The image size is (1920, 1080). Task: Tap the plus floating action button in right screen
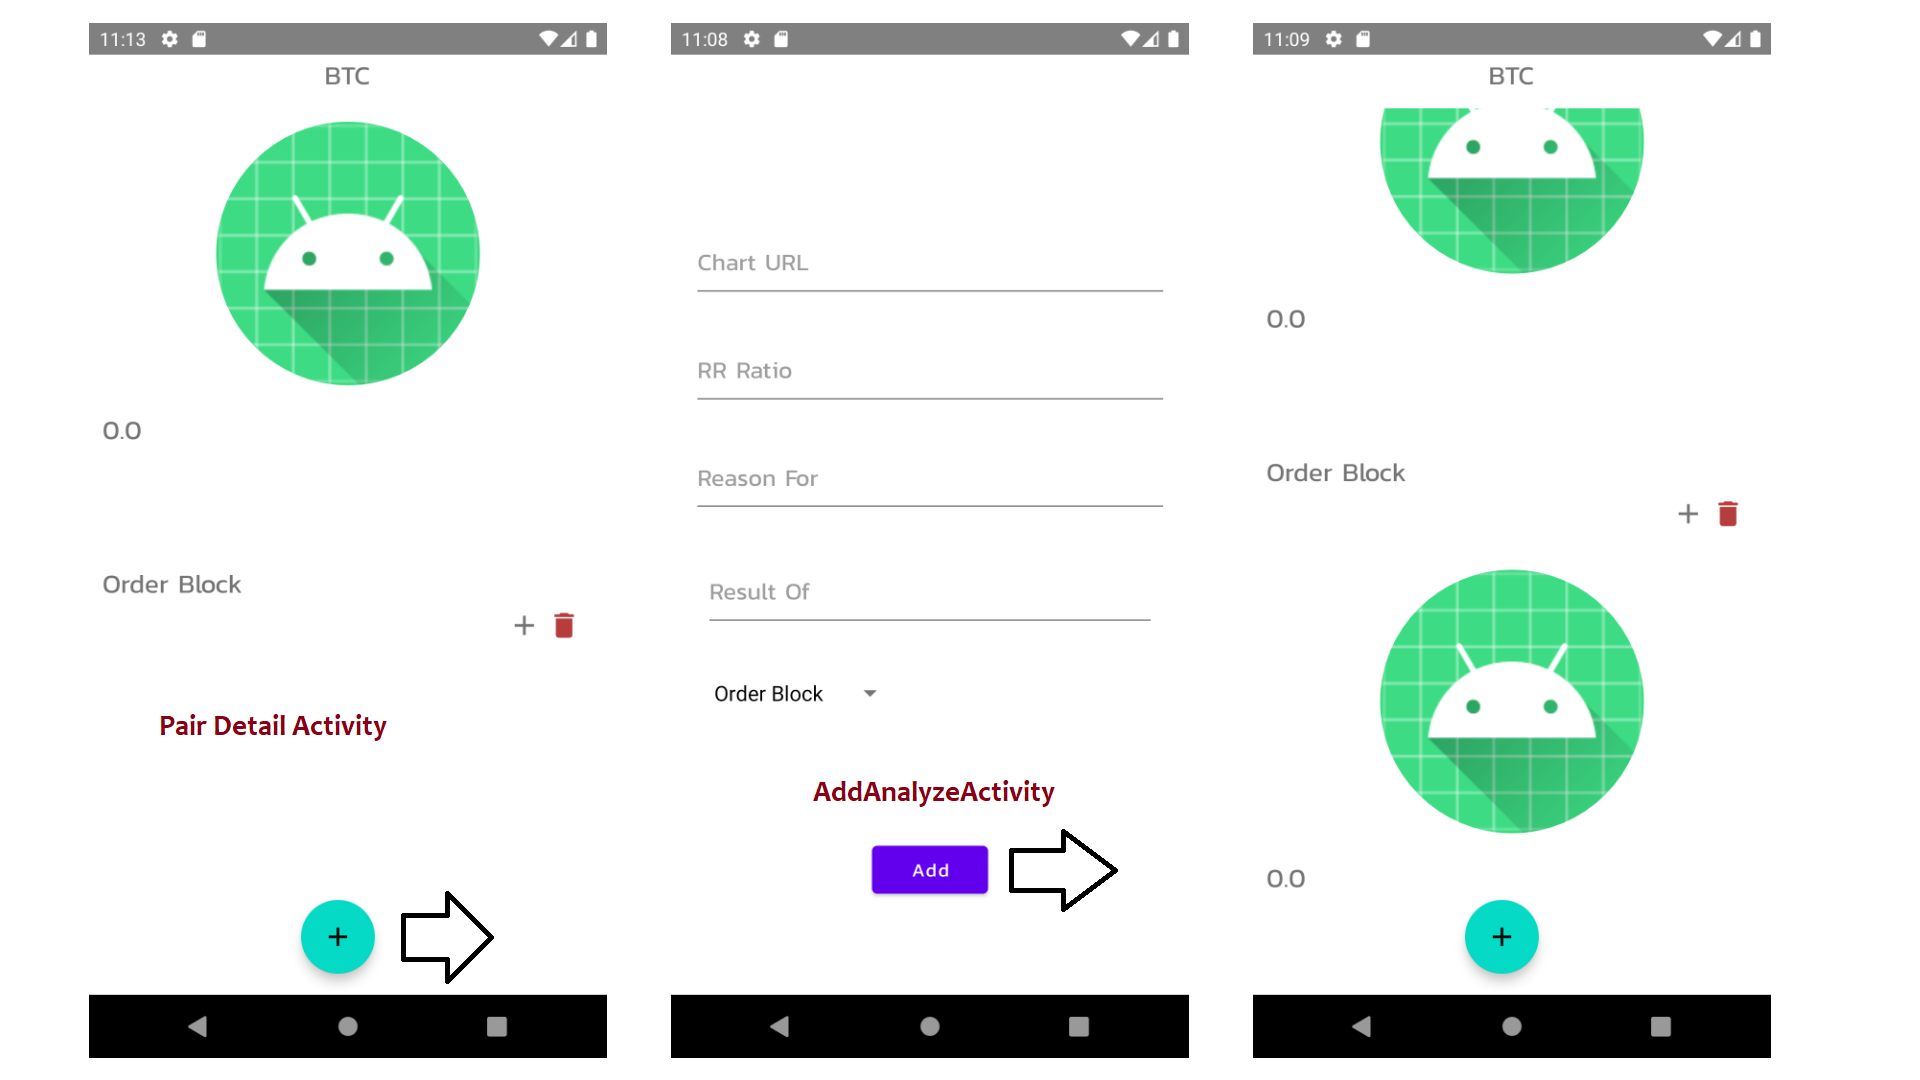point(1502,936)
